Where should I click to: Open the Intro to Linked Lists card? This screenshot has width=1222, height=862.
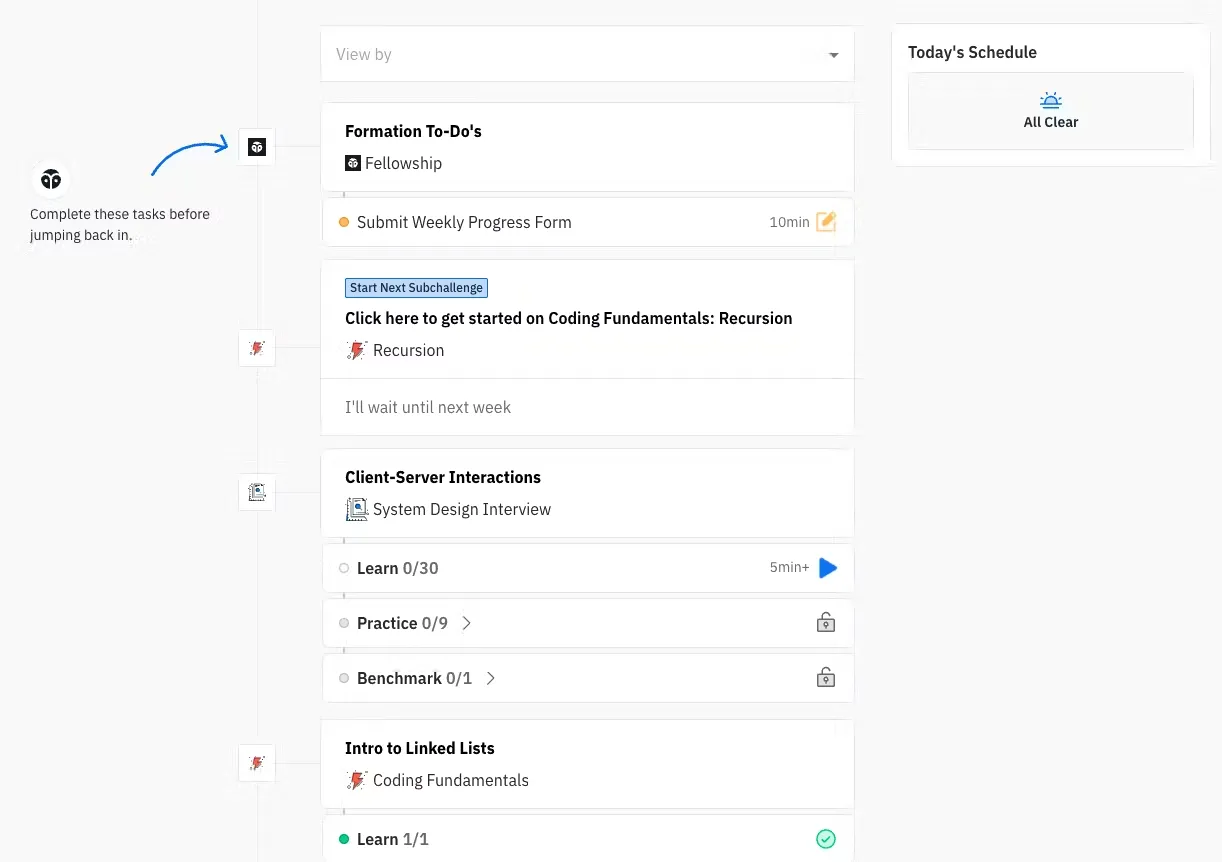[420, 748]
